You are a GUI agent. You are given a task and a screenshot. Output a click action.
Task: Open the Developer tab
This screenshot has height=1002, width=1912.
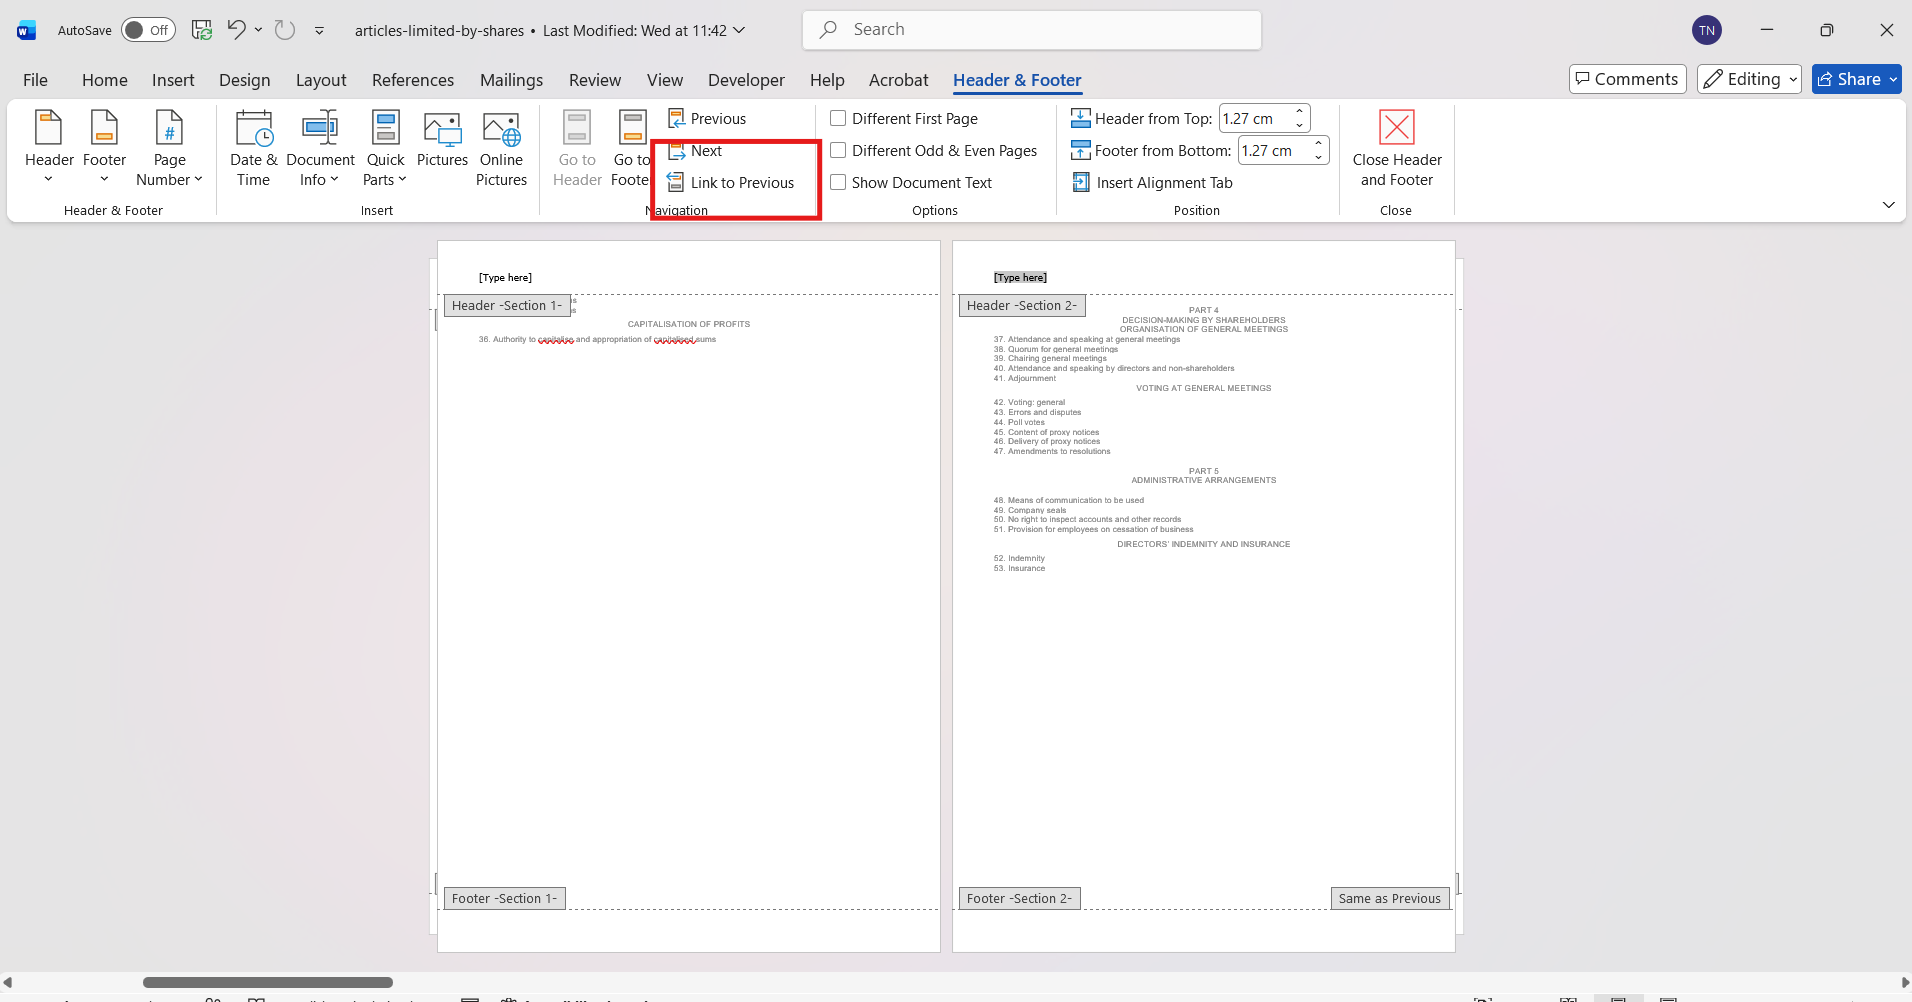(x=746, y=80)
